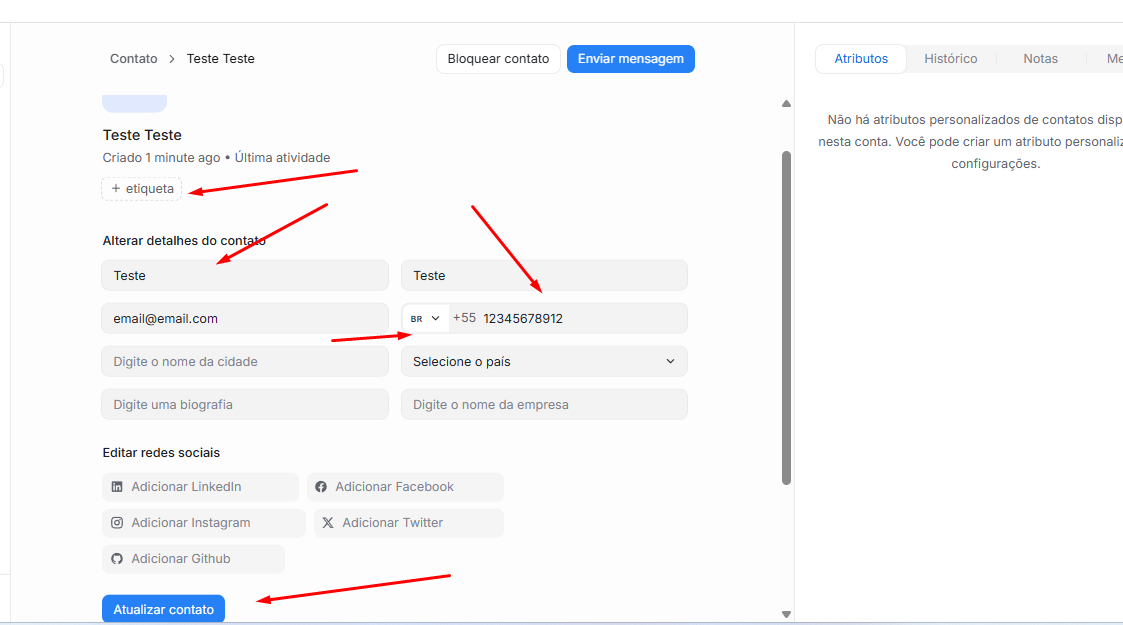This screenshot has height=625, width=1123.
Task: Go back to Contato breadcrumb link
Action: click(x=134, y=59)
